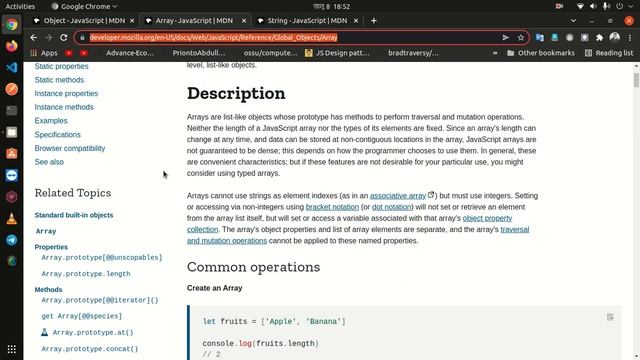640x360 pixels.
Task: Open the Advance-Eco bookmark
Action: [x=129, y=53]
